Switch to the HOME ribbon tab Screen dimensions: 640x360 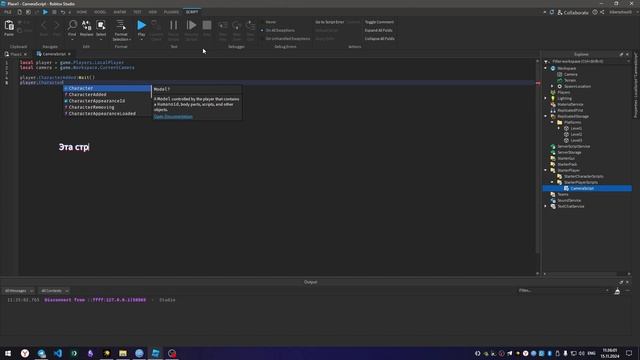pyautogui.click(x=82, y=12)
